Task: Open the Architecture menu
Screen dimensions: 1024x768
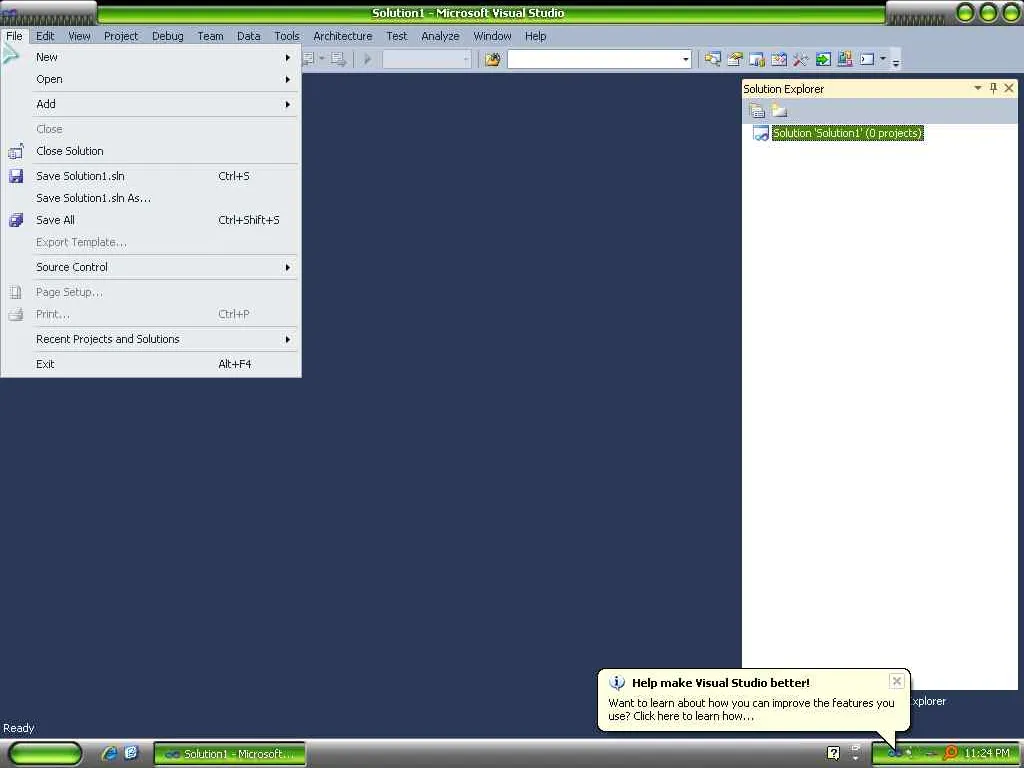Action: 343,36
